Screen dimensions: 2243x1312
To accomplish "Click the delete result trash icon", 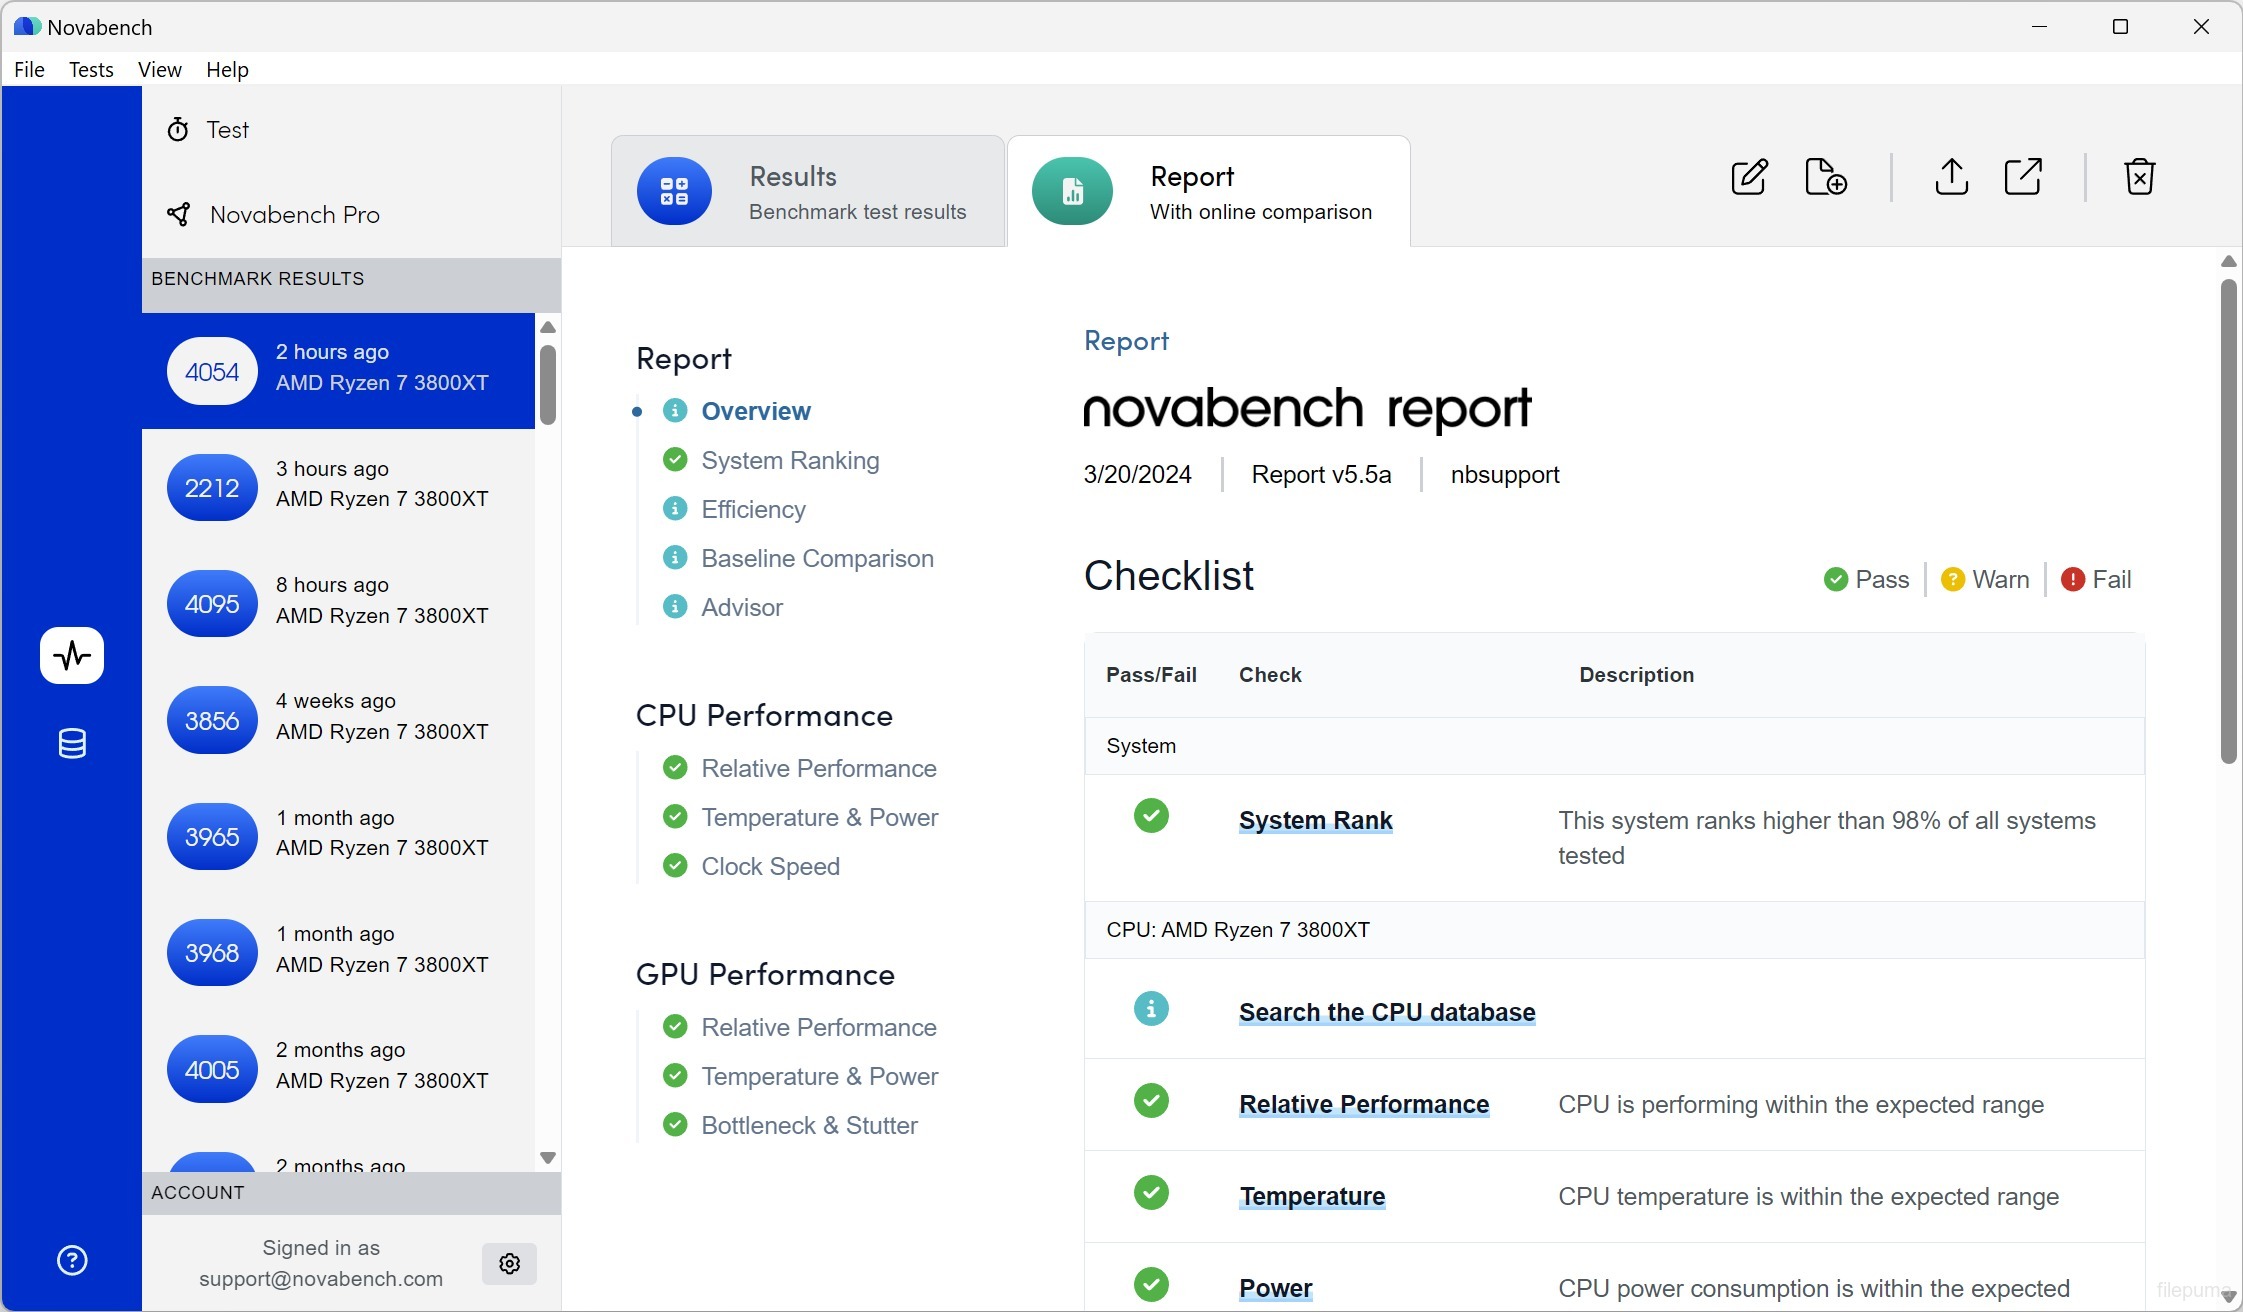I will (x=2139, y=177).
